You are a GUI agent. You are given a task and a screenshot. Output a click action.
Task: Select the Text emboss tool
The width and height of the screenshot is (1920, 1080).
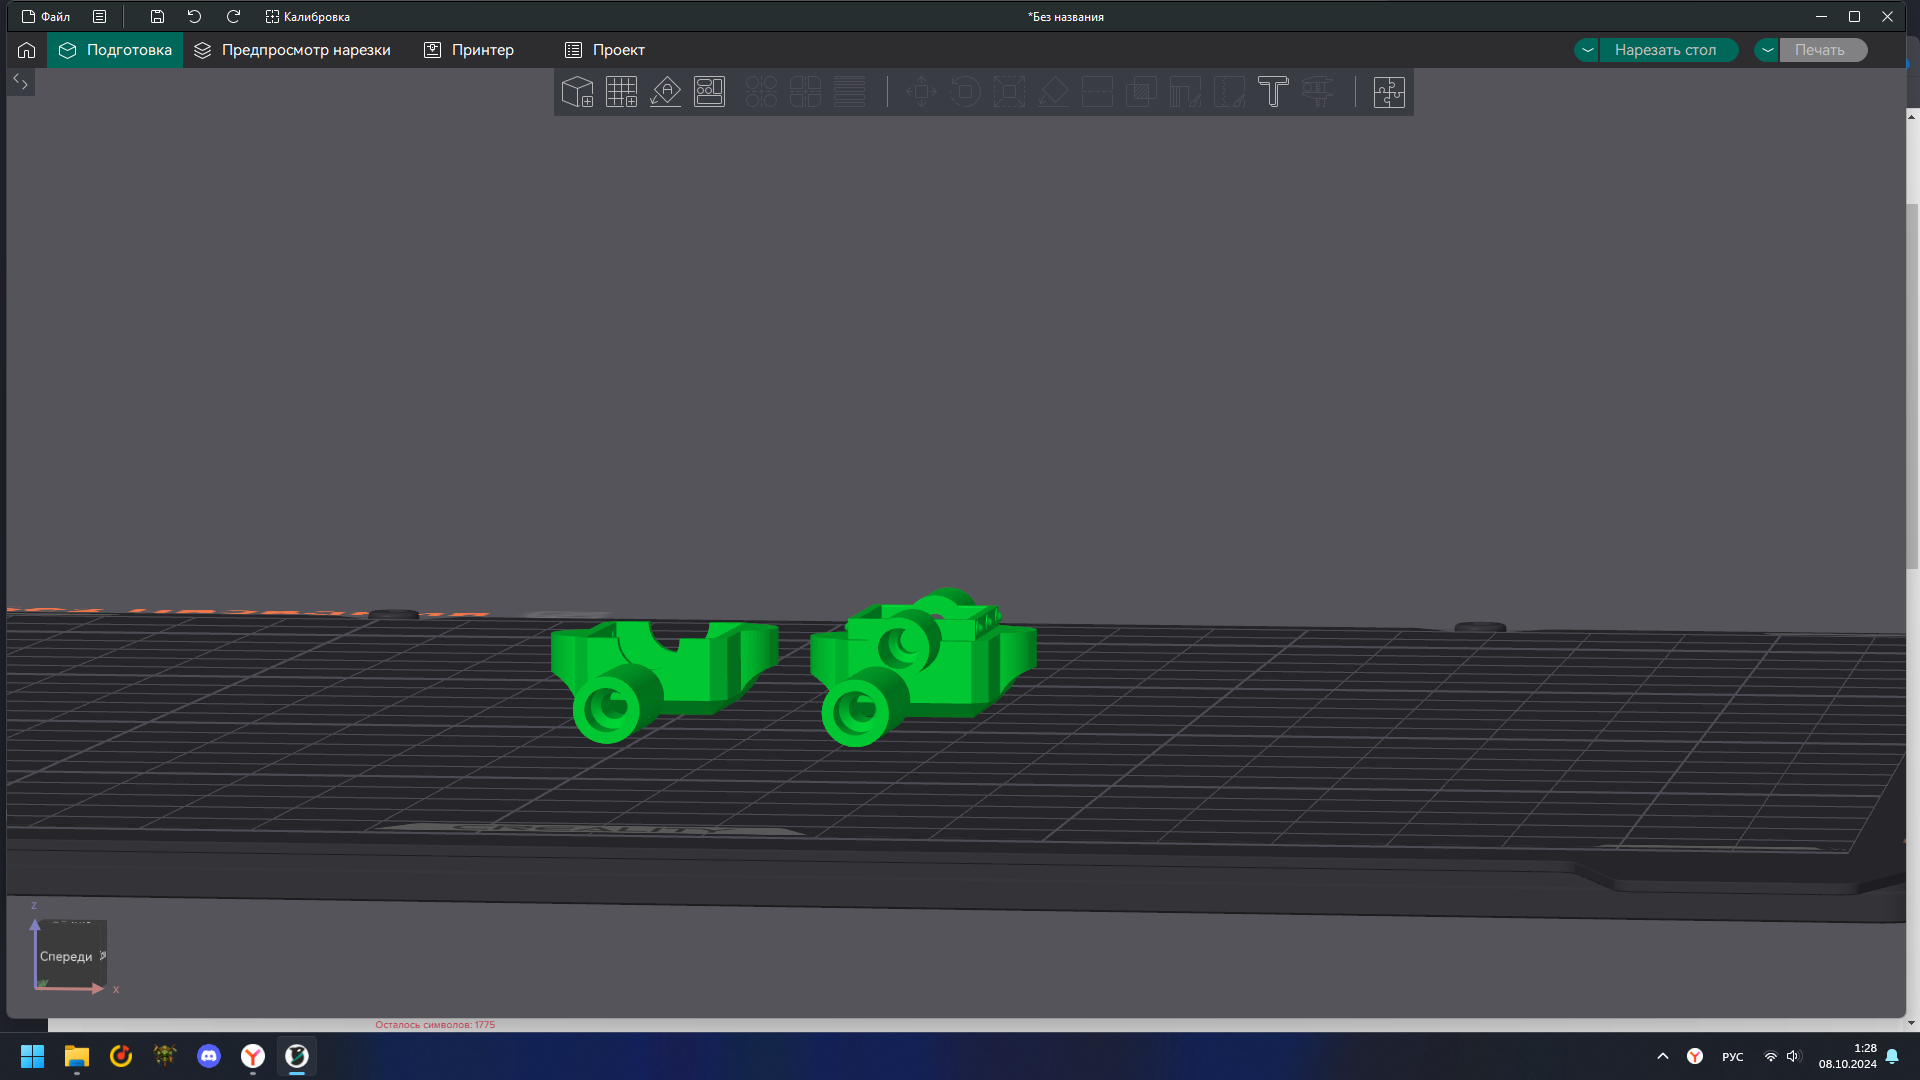[x=1273, y=92]
